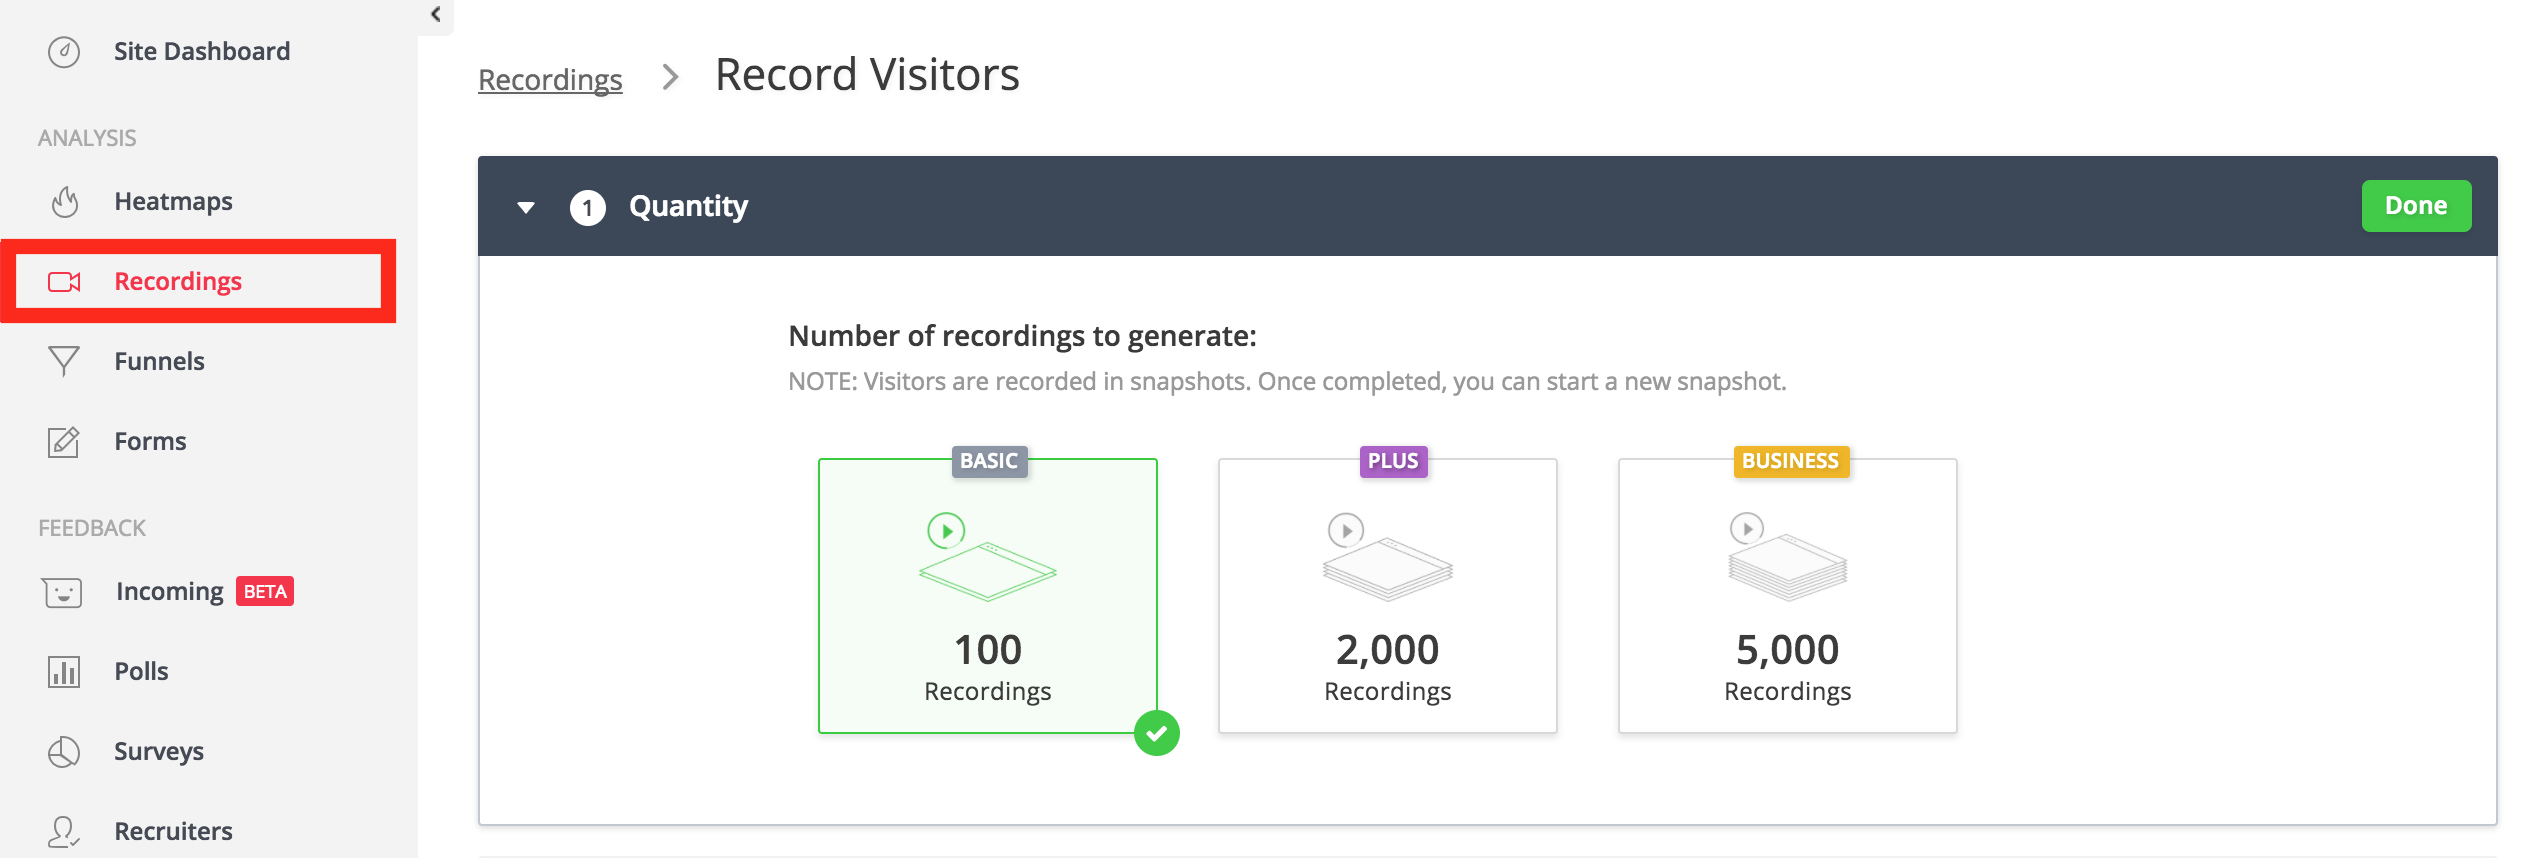Open Recruiters via the person icon

point(62,830)
